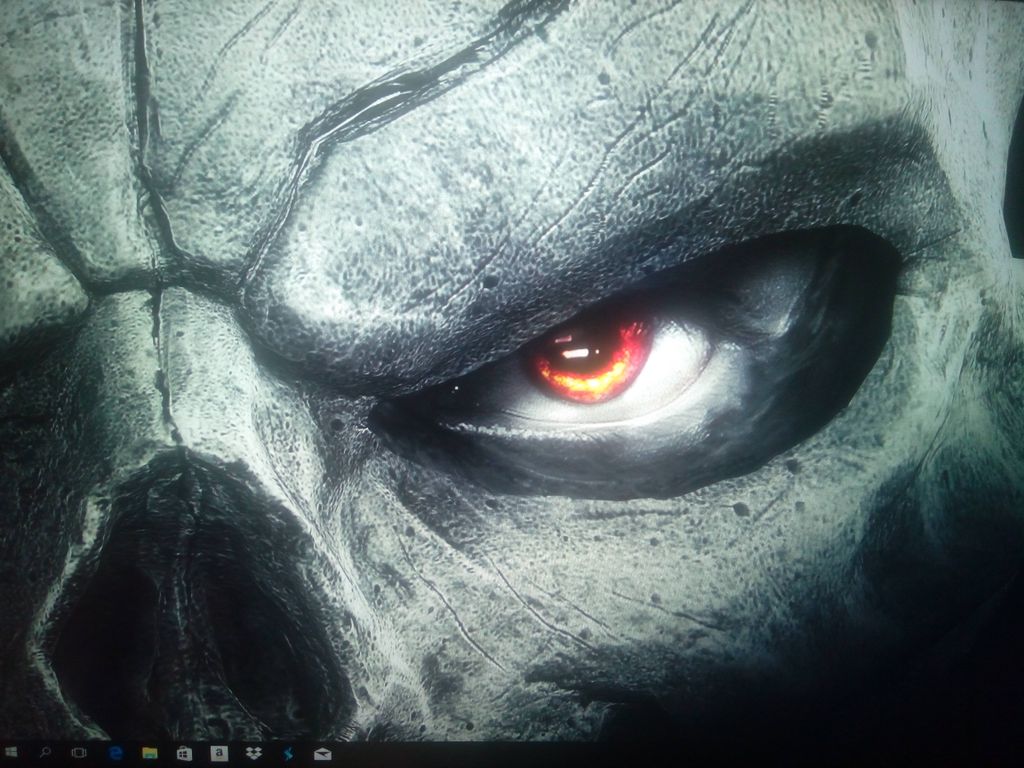1024x768 pixels.
Task: Open the Windows Start menu
Action: click(x=10, y=753)
